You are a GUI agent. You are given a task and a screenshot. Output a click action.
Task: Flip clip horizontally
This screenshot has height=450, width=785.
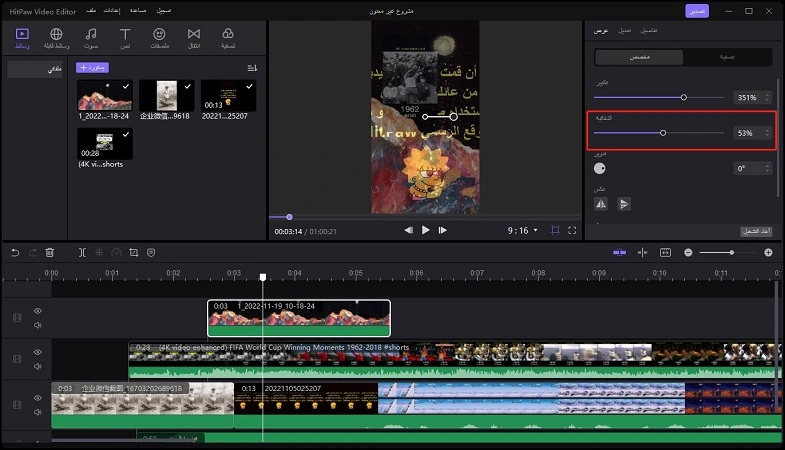pos(601,204)
